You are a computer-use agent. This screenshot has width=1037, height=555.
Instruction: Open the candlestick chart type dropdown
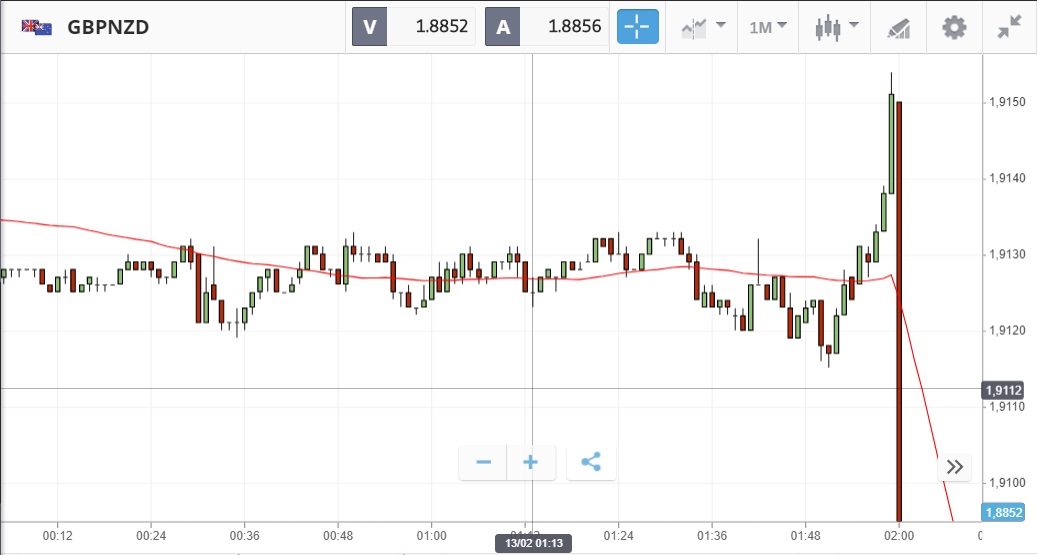pyautogui.click(x=836, y=27)
